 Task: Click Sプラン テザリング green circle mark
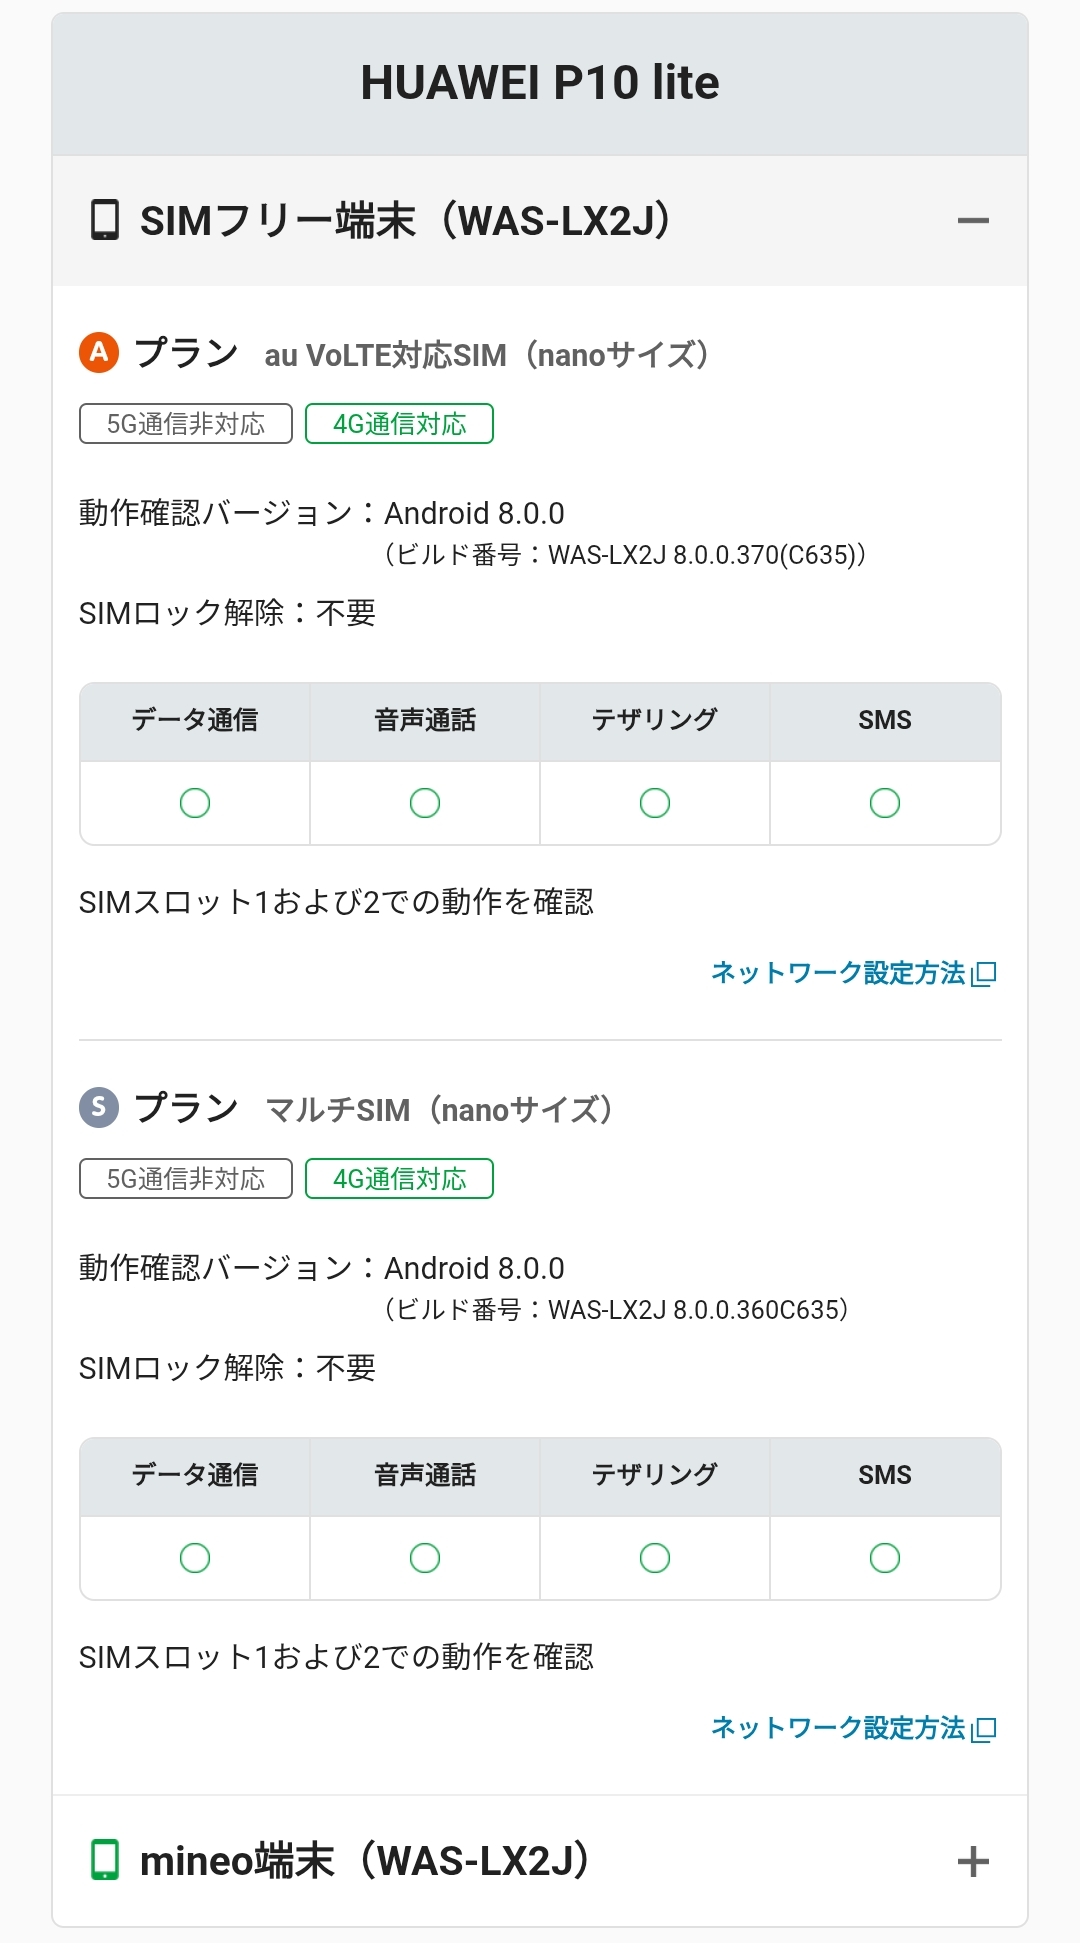tap(655, 1558)
